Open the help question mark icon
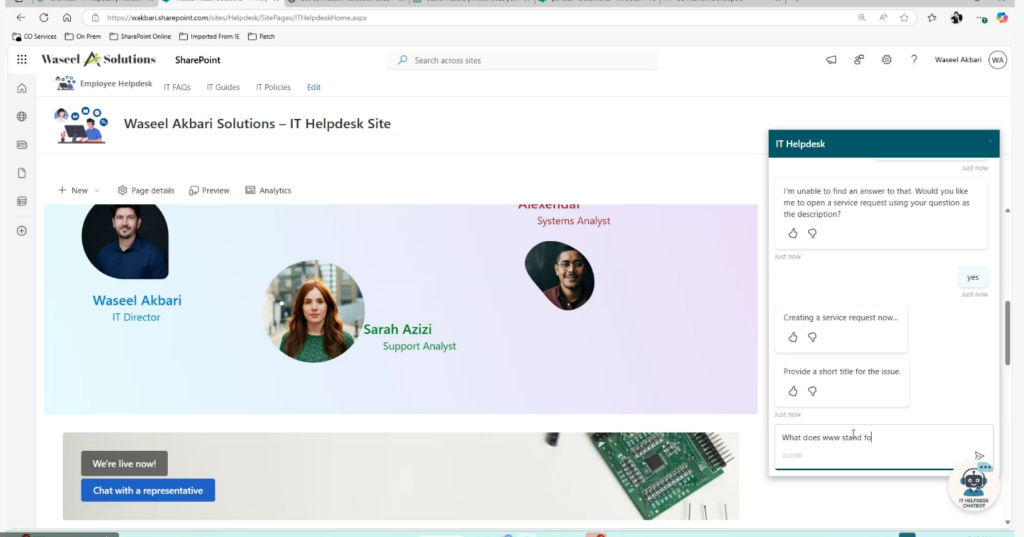The image size is (1024, 537). click(914, 59)
